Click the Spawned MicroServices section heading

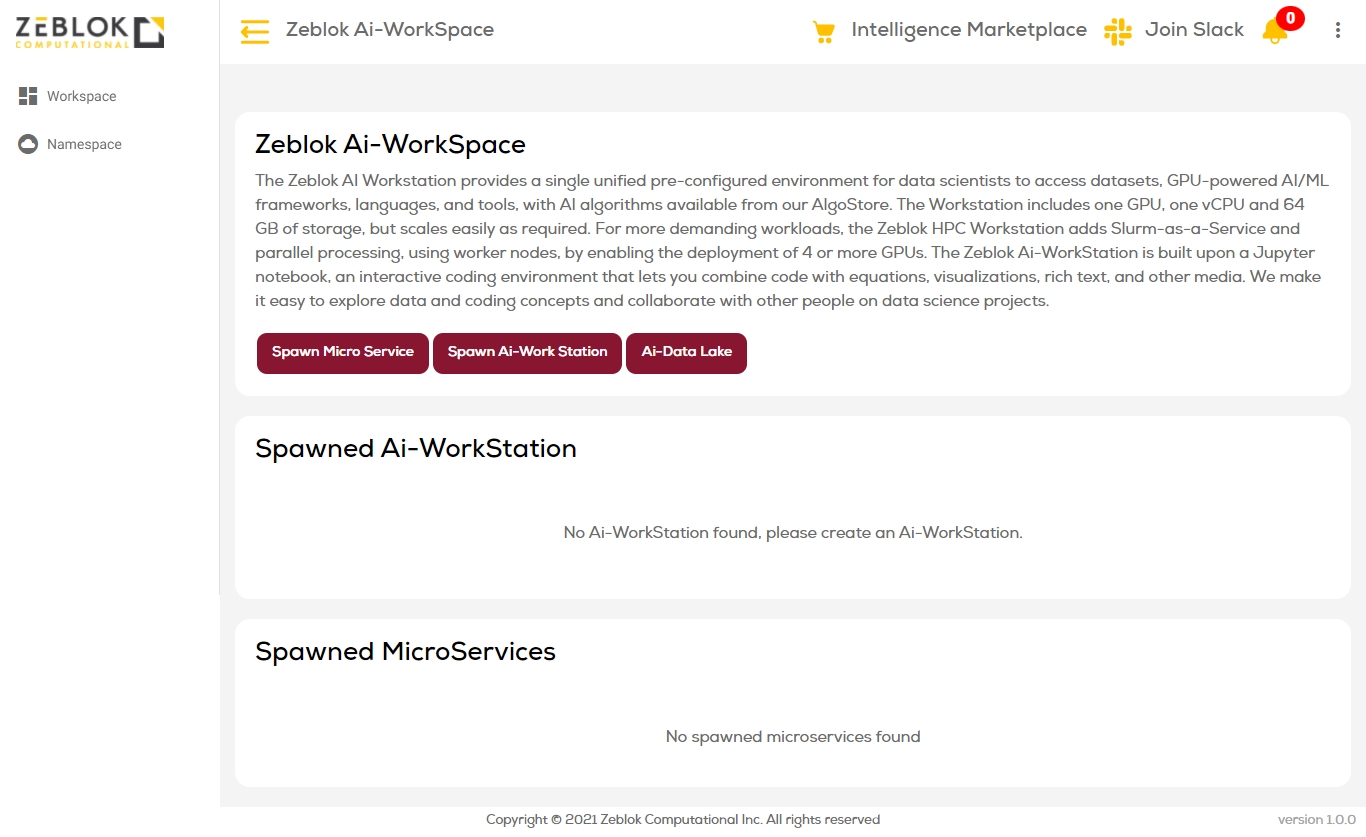[x=405, y=652]
